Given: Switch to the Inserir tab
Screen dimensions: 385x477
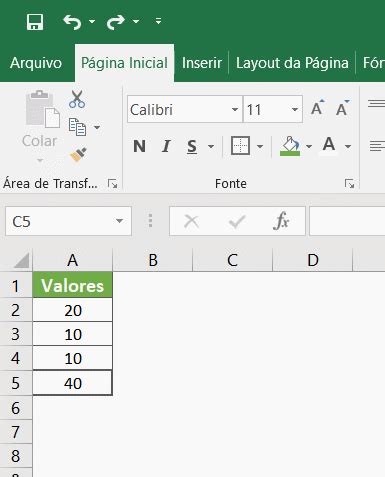Looking at the screenshot, I should (202, 63).
